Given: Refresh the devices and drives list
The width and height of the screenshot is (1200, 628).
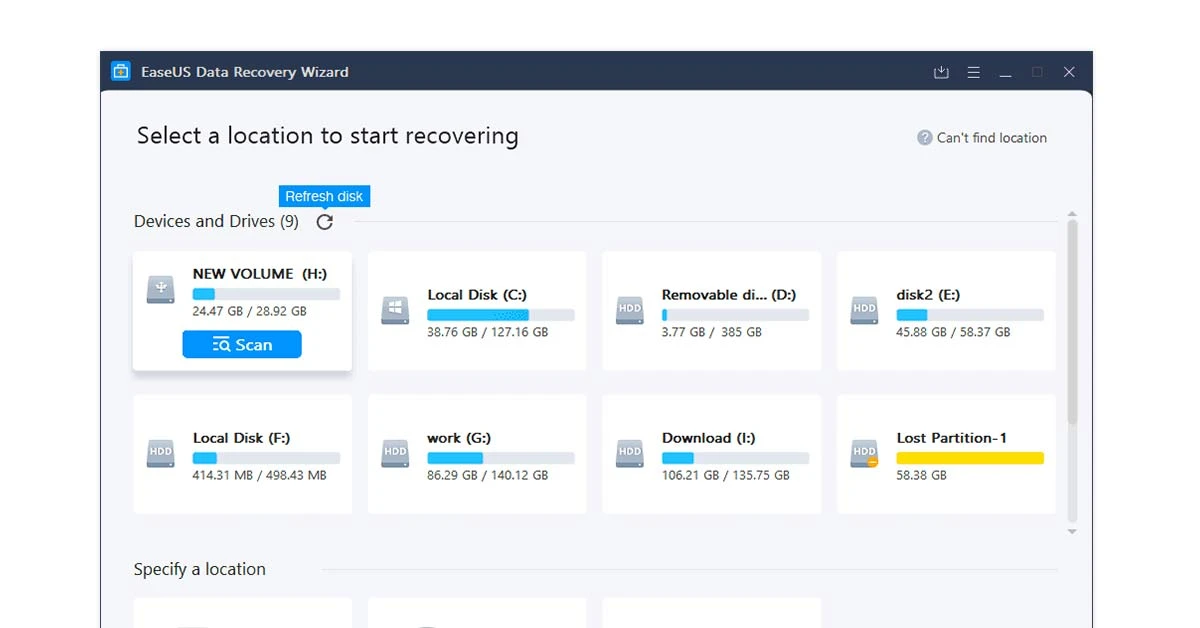Looking at the screenshot, I should (x=324, y=222).
